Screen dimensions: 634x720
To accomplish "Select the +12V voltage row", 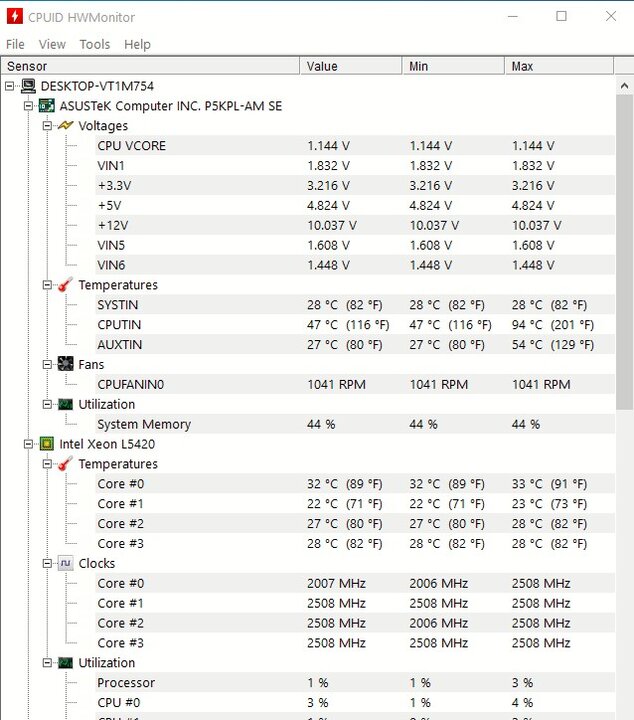I will (354, 225).
